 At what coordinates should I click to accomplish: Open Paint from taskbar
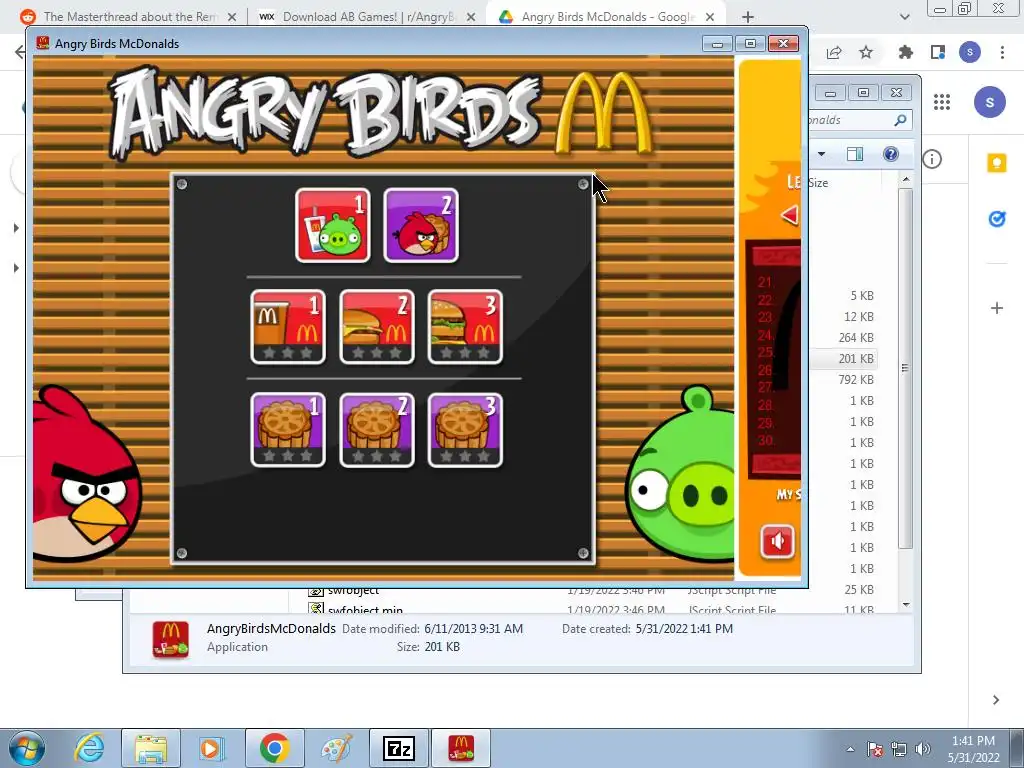[x=336, y=748]
